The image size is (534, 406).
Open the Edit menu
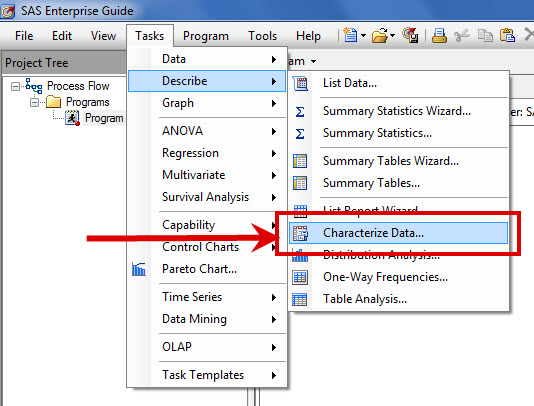(62, 36)
